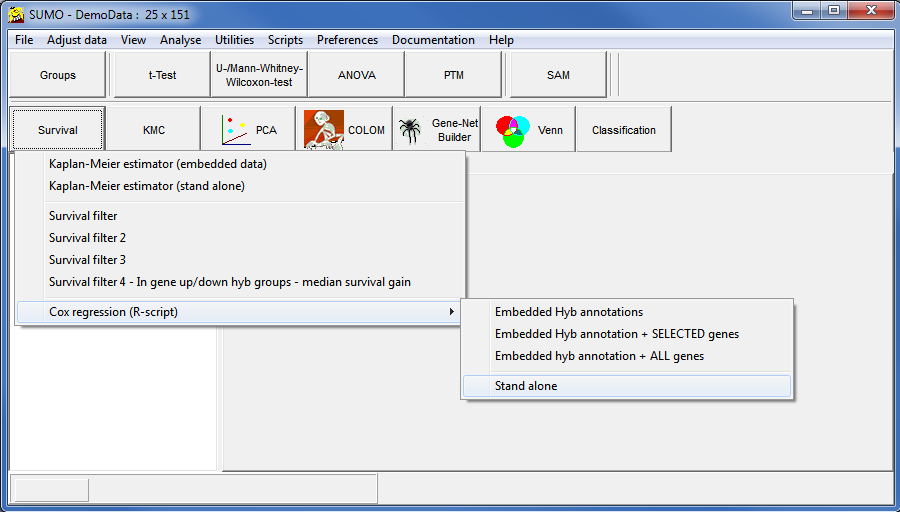Open the File menu
The height and width of the screenshot is (512, 900).
(x=24, y=40)
